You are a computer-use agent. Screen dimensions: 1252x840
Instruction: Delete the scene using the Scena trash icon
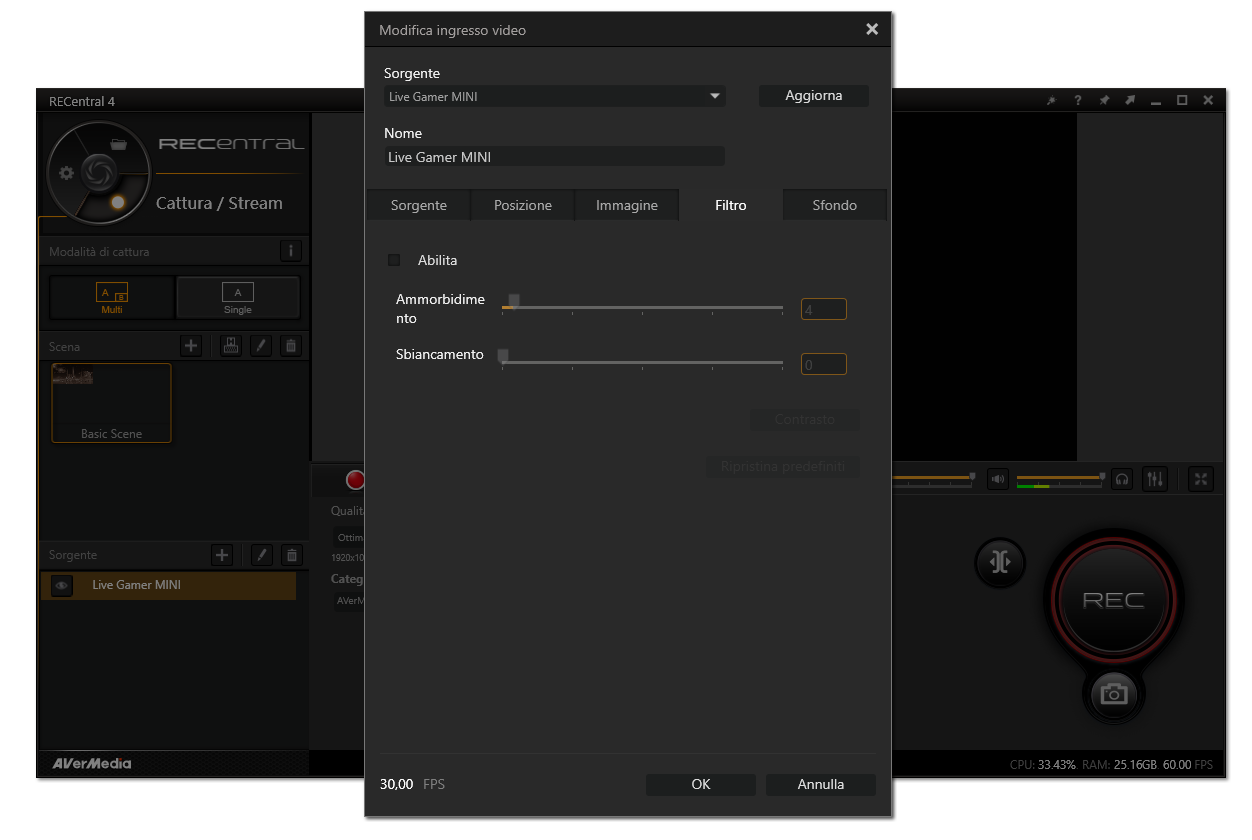coord(291,346)
